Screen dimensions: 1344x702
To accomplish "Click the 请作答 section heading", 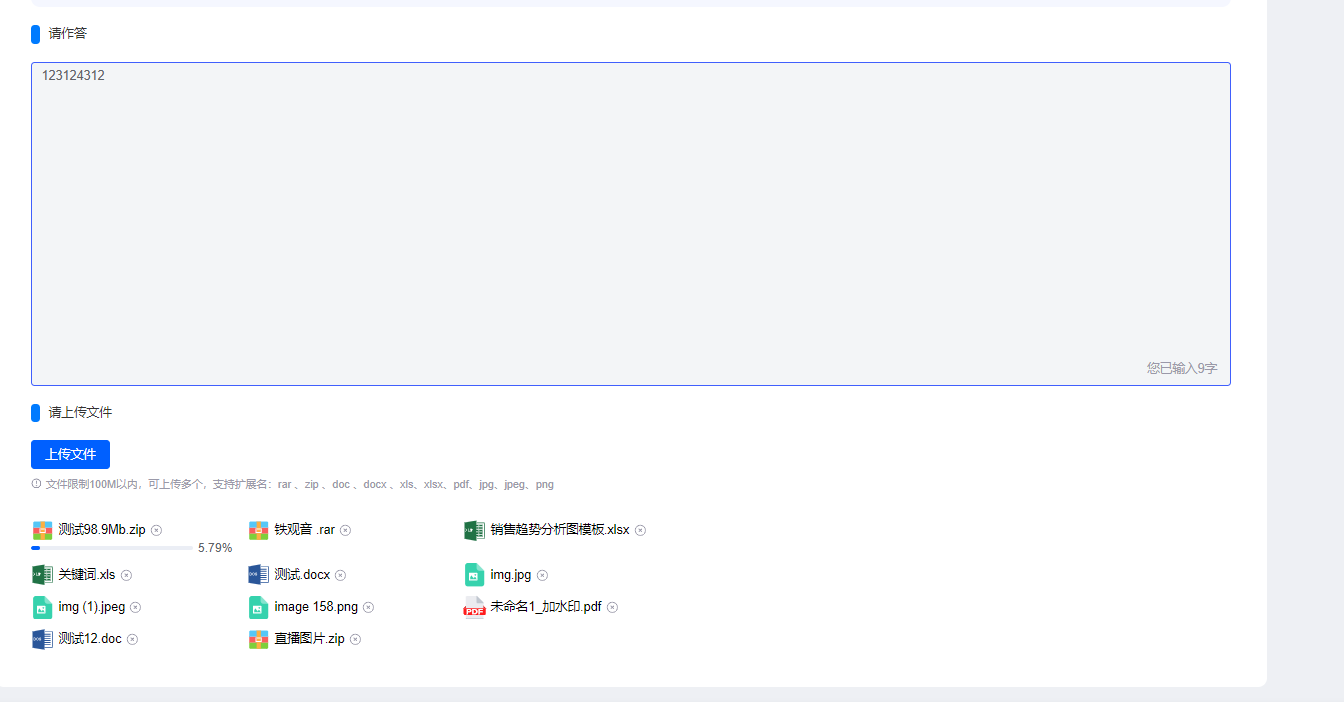I will [68, 33].
